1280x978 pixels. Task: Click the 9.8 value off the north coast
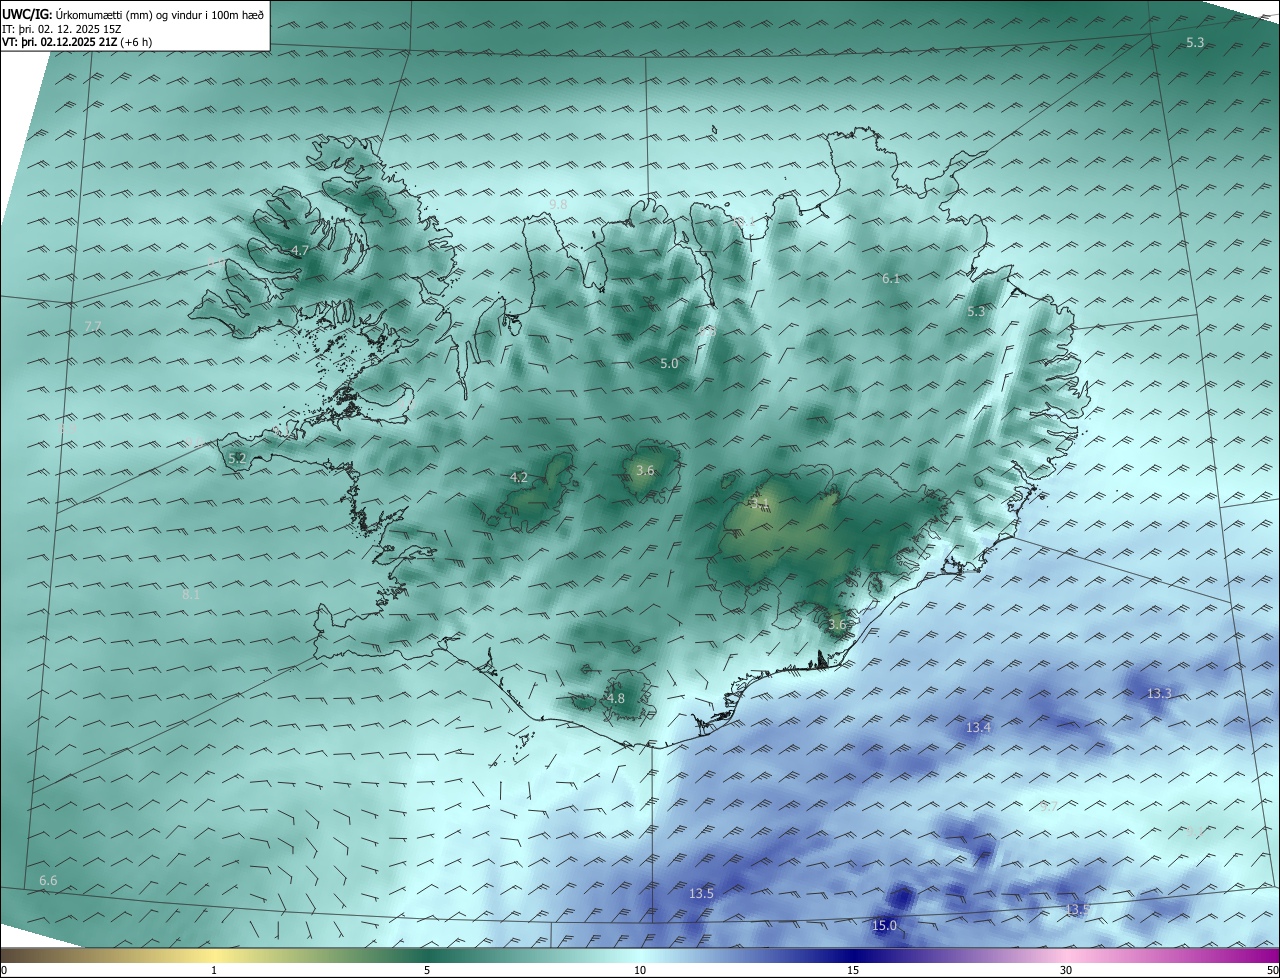pos(558,204)
